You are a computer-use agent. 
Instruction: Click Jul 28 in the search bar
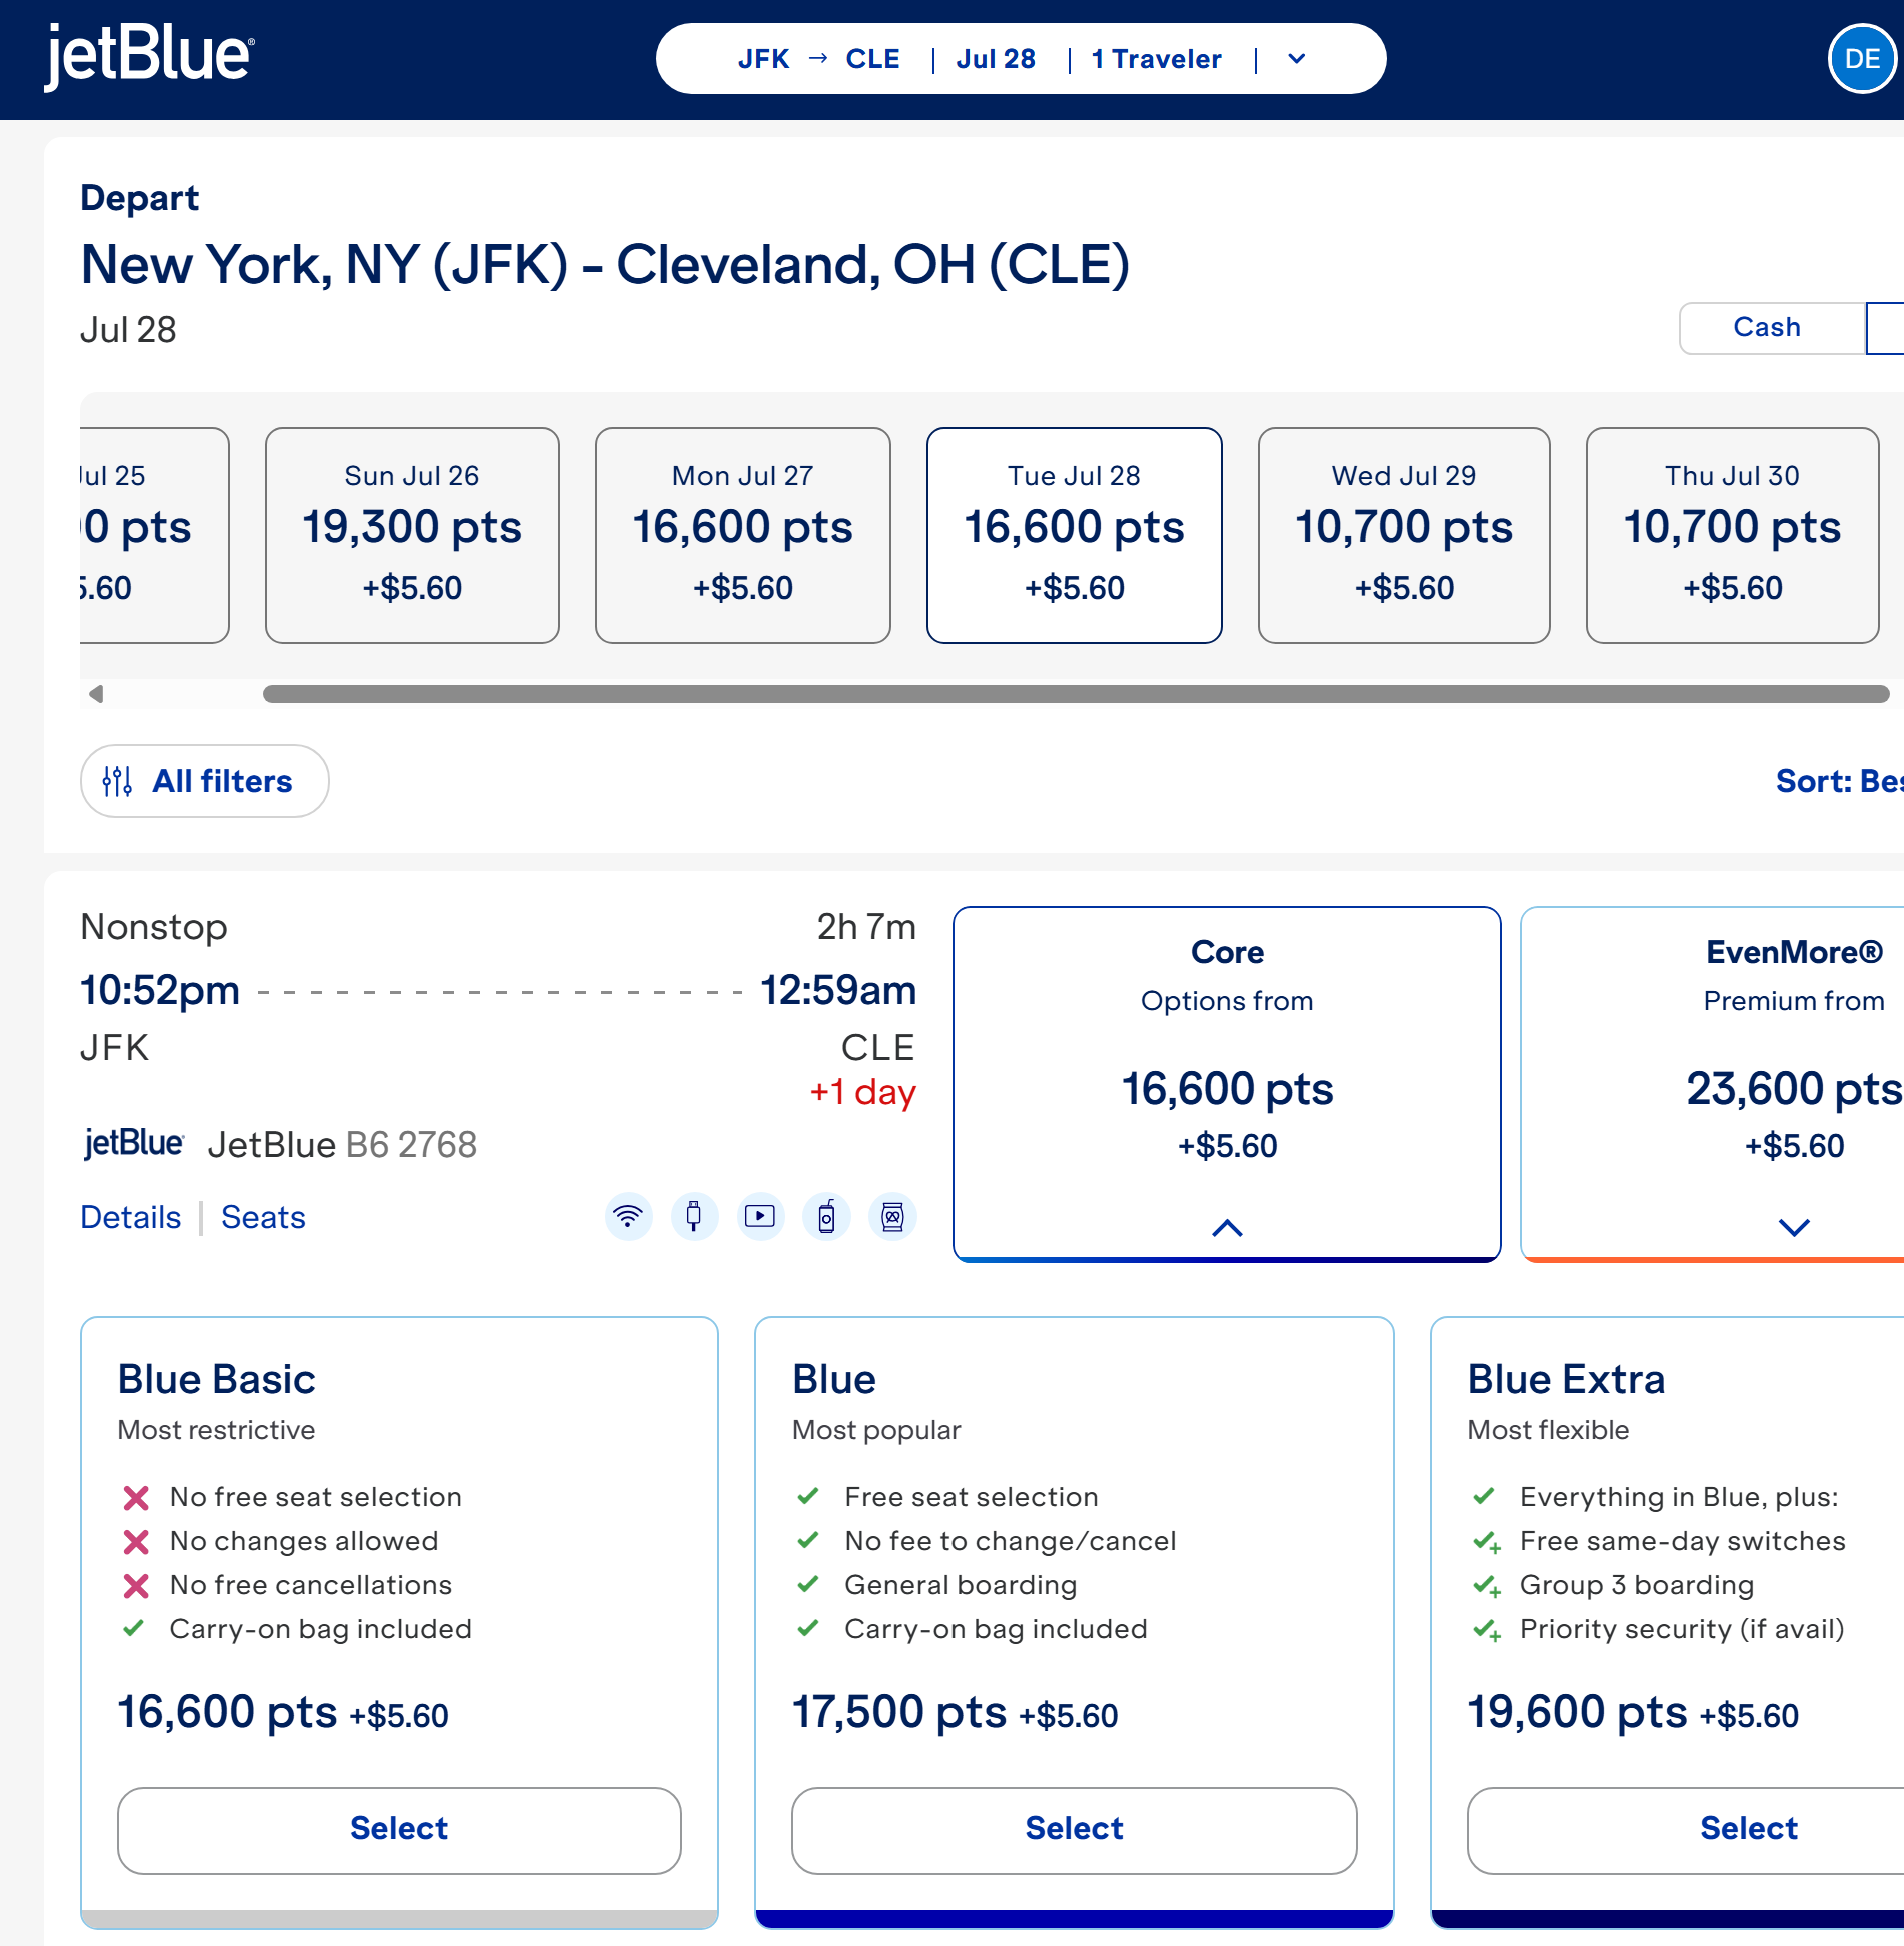[x=996, y=59]
